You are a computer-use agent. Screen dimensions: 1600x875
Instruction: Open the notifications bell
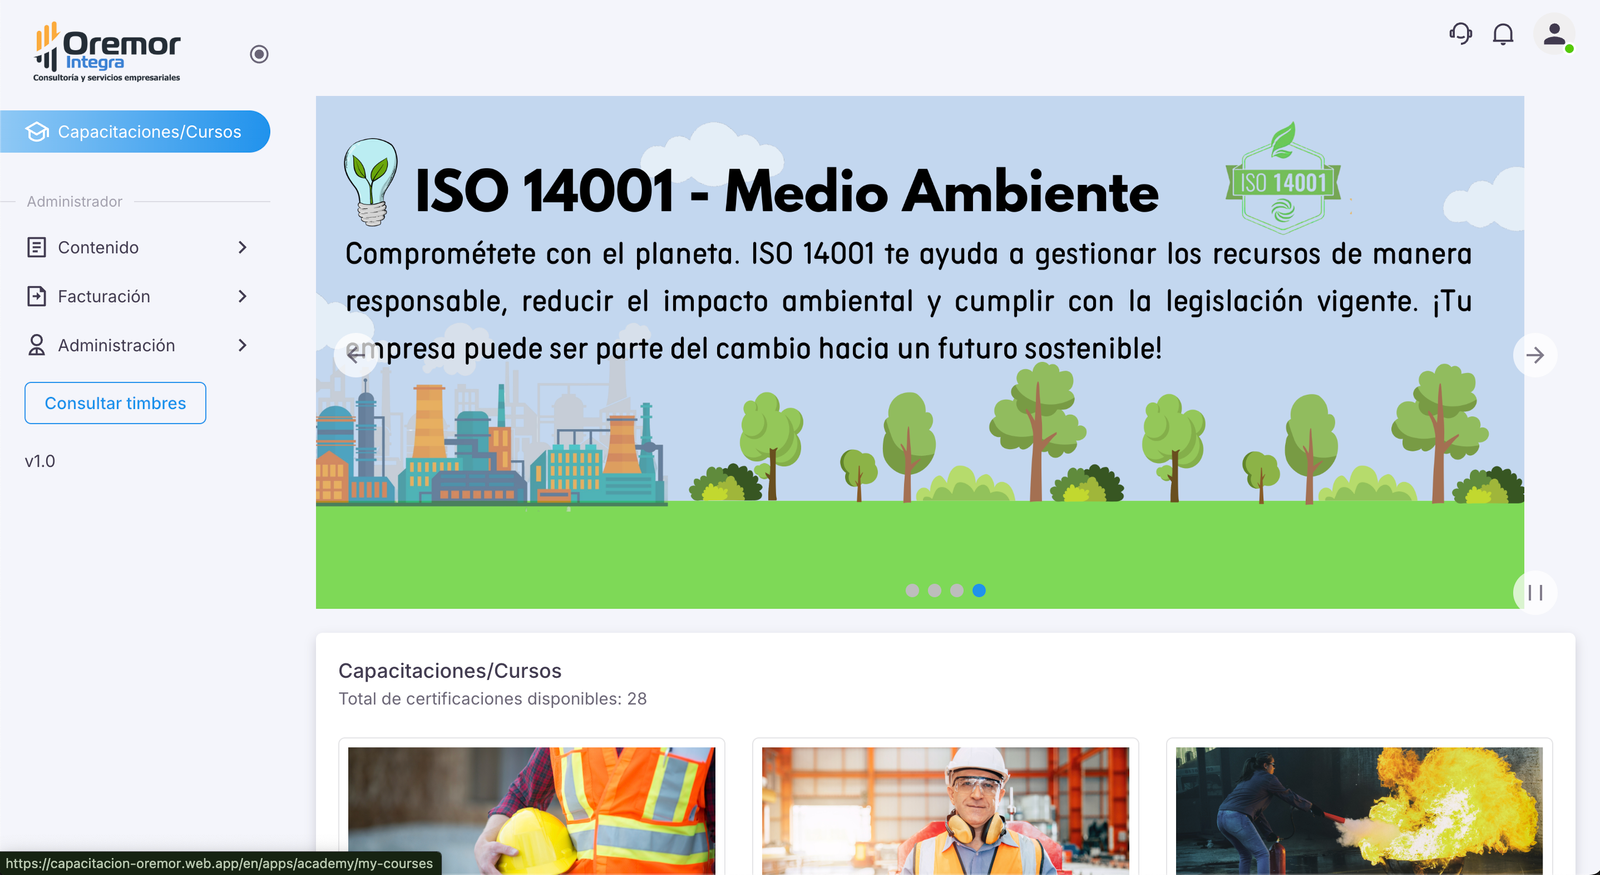1503,34
